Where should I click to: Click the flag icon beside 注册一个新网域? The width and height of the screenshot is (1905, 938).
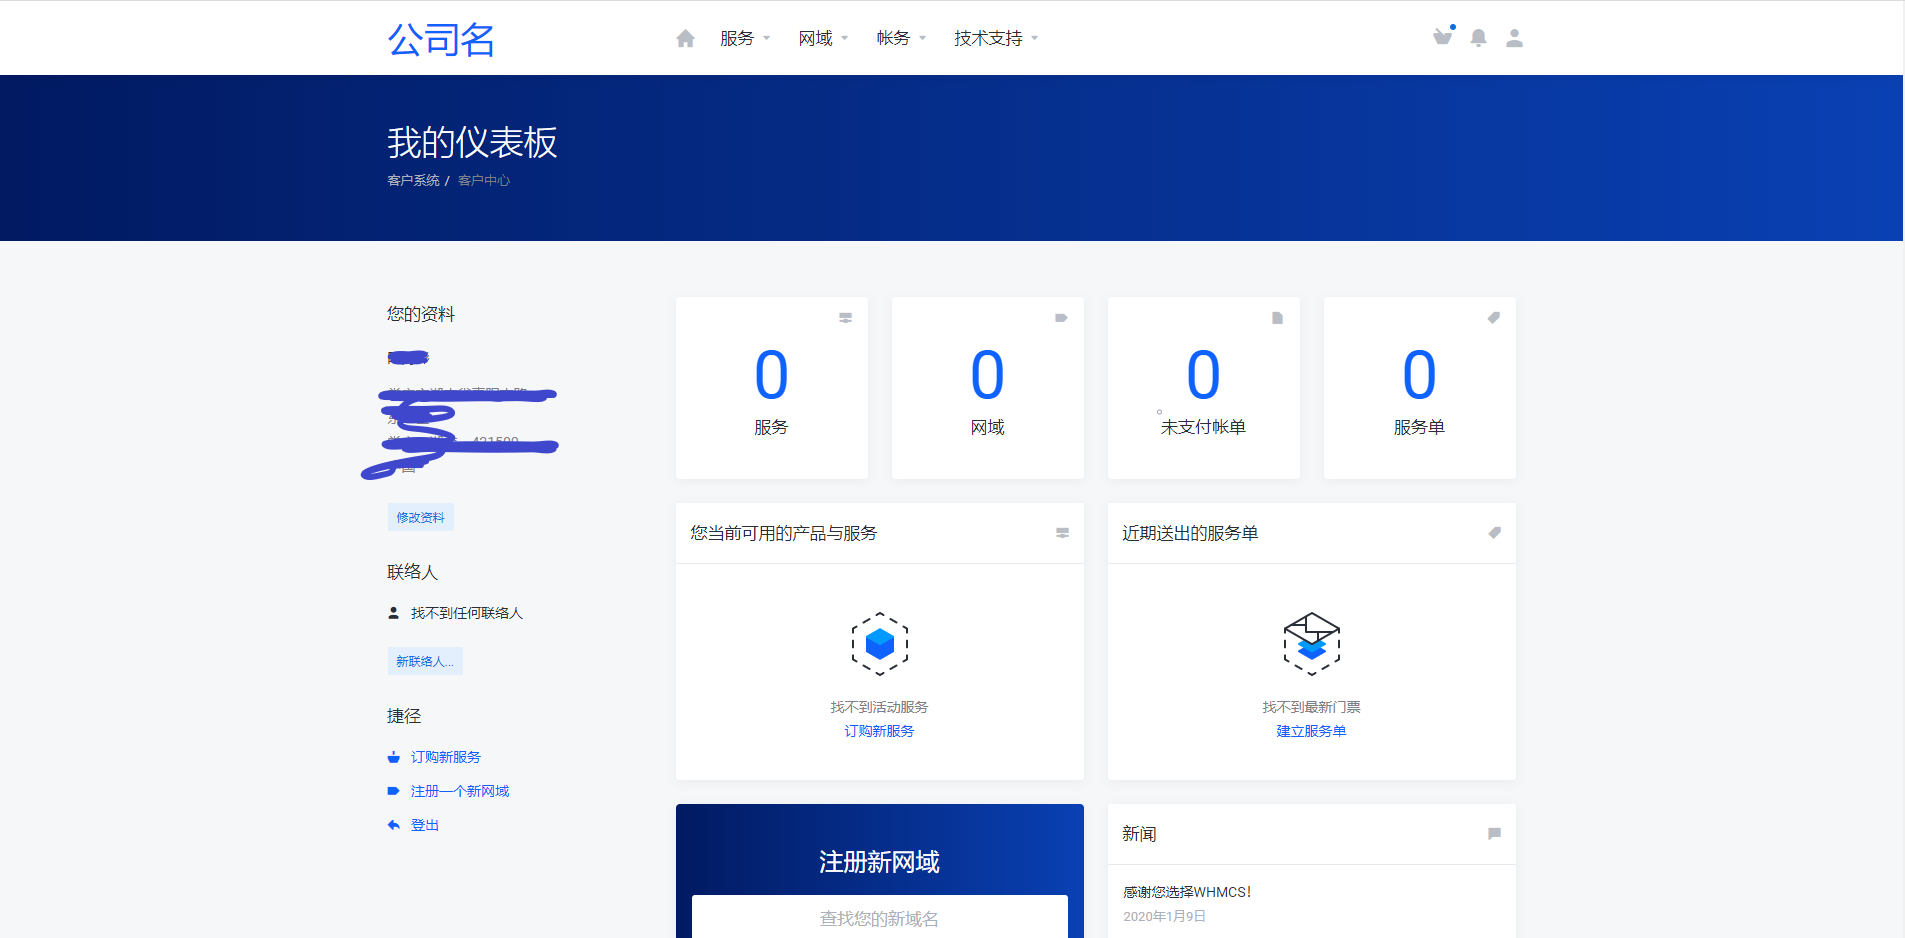point(393,790)
